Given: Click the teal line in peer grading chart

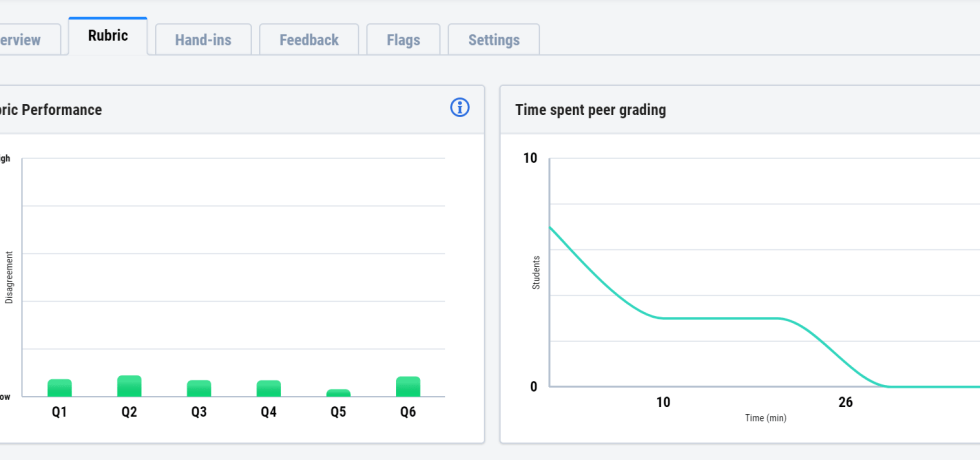Looking at the screenshot, I should tap(720, 318).
